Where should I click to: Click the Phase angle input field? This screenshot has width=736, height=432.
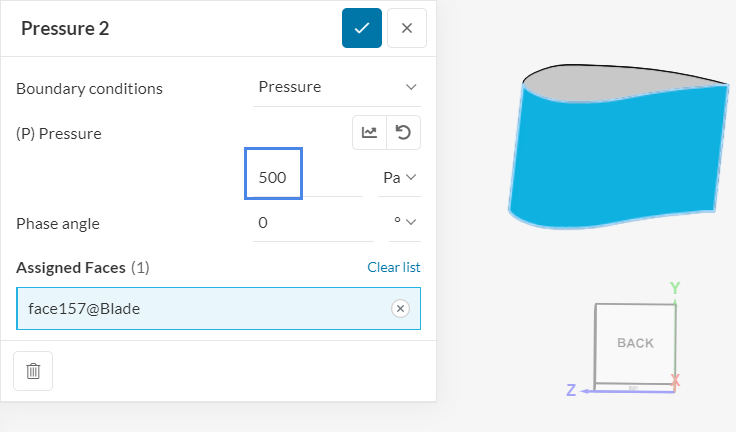pos(310,222)
